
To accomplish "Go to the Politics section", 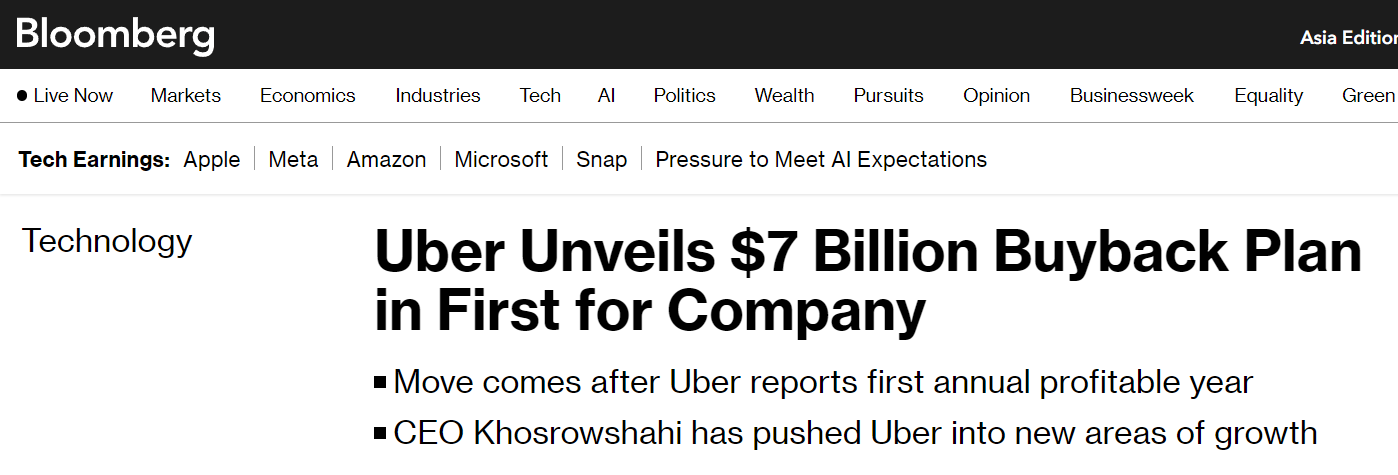I will click(684, 96).
